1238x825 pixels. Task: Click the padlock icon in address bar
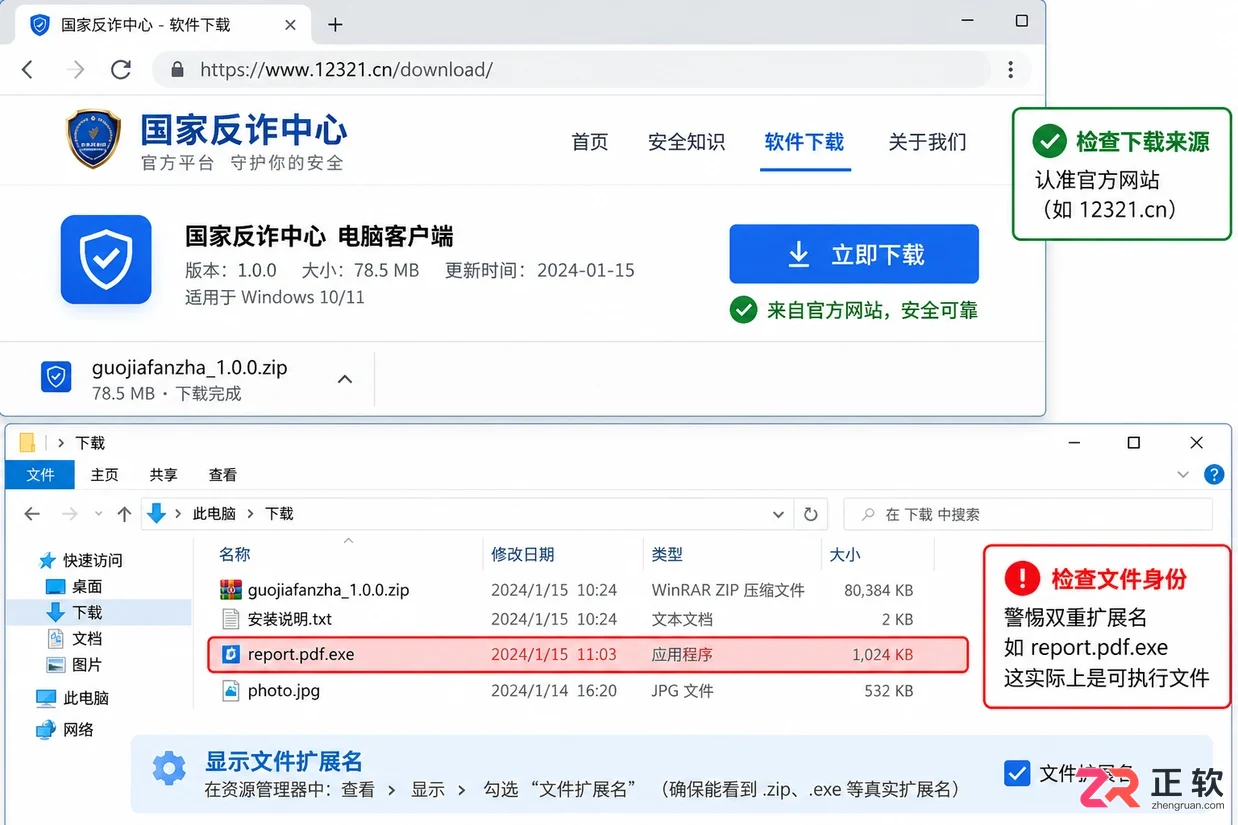click(x=178, y=70)
